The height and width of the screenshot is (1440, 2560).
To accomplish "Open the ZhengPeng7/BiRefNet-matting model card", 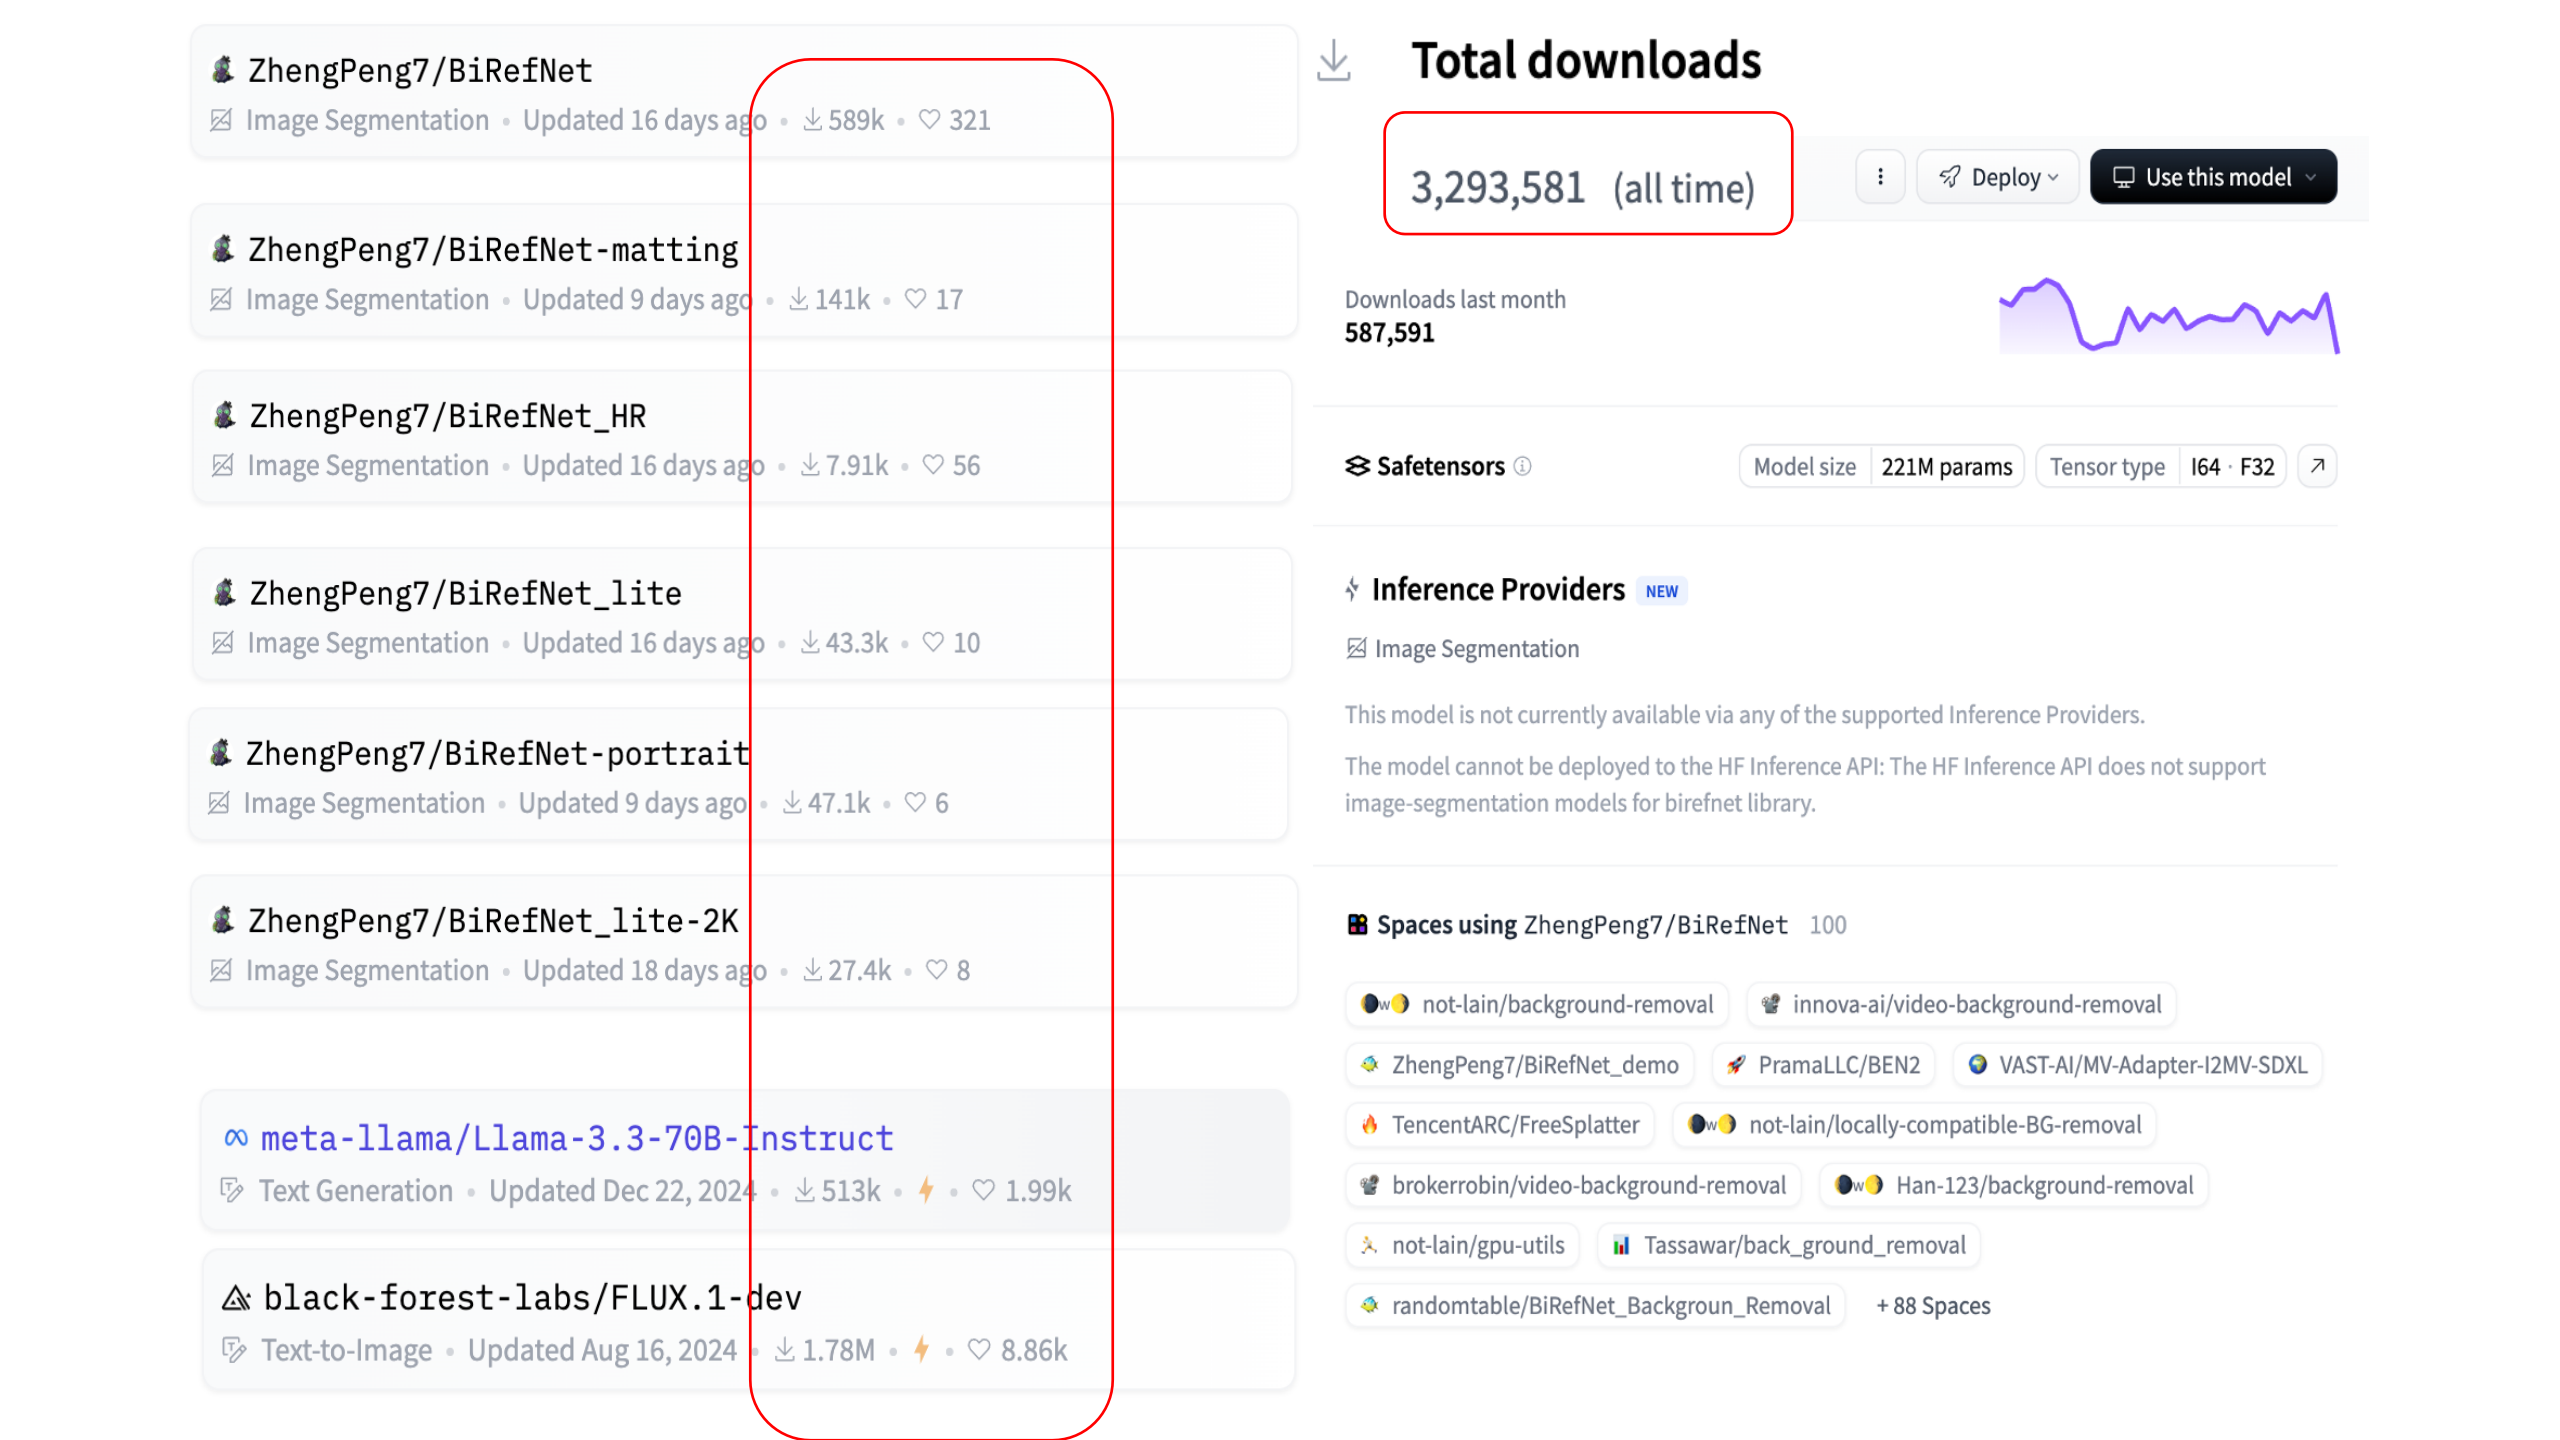I will tap(493, 250).
